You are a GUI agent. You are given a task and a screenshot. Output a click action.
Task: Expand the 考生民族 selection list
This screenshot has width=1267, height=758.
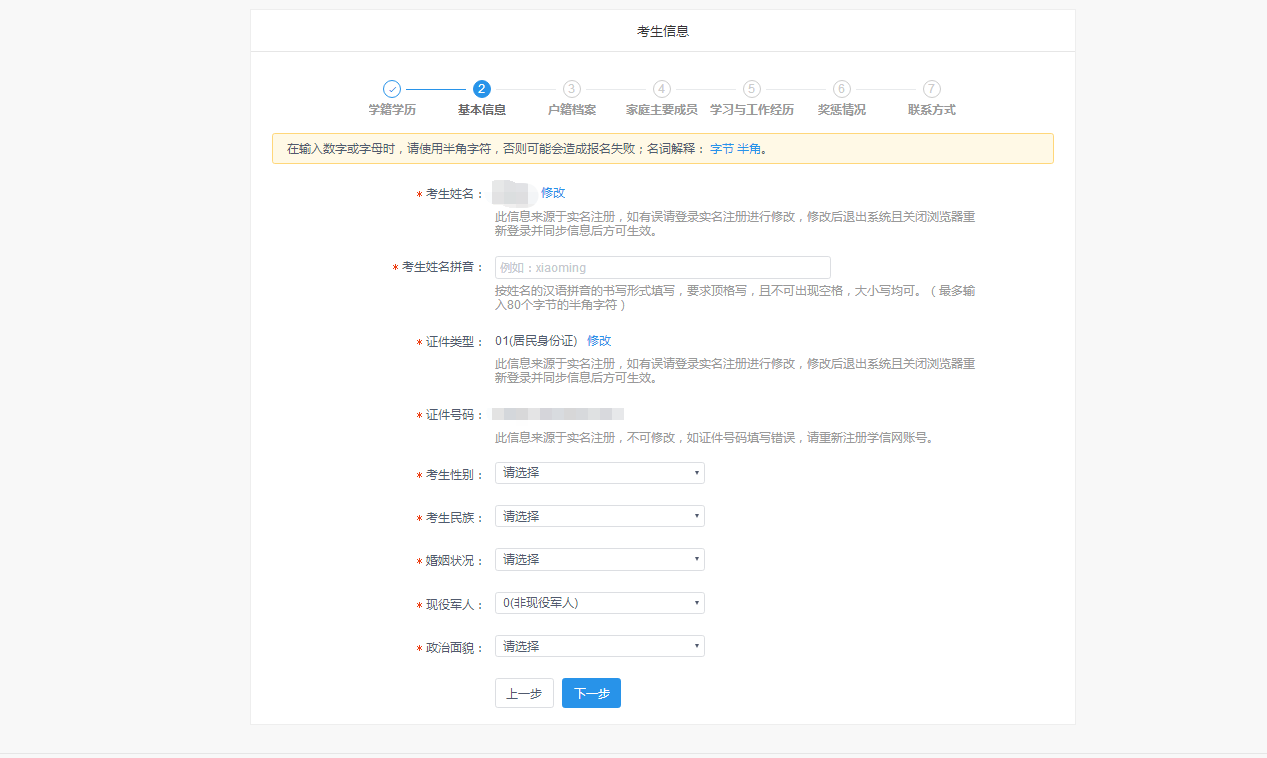pos(599,516)
